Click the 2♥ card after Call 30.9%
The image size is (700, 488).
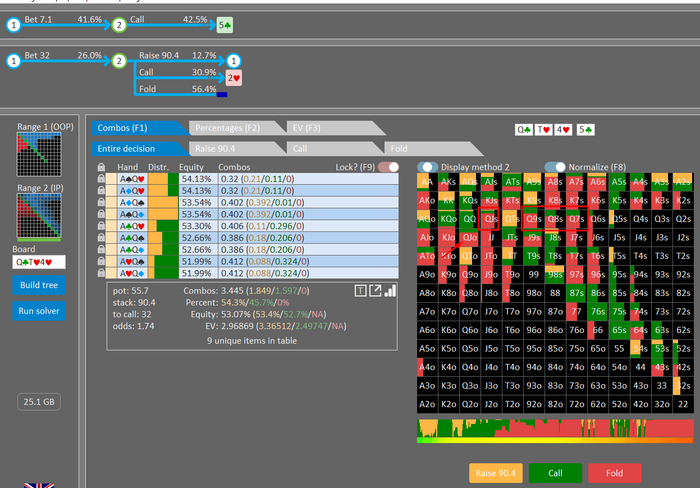(233, 78)
